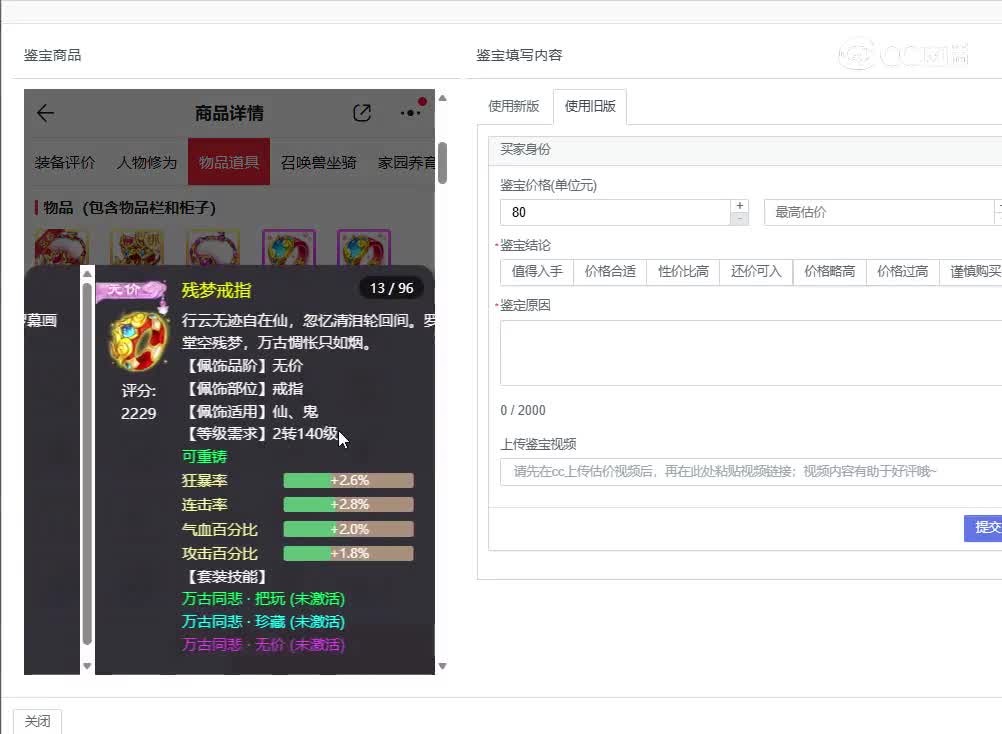Image resolution: width=1002 pixels, height=734 pixels.
Task: Switch to 装备评价 tab
Action: (65, 162)
